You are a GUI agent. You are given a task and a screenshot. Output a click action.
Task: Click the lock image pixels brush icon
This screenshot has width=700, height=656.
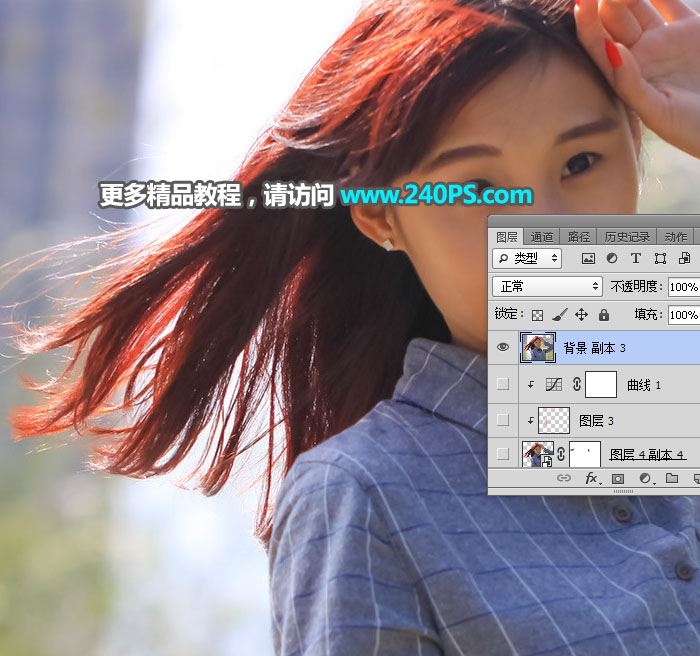(x=560, y=314)
